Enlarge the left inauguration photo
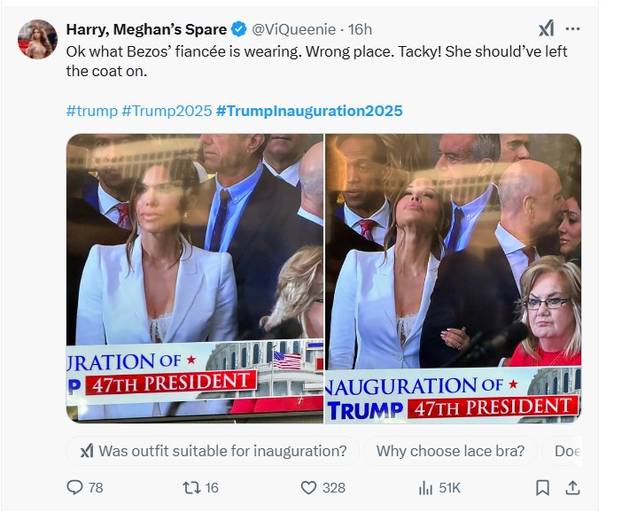Viewport: 622px width, 512px height. [195, 277]
